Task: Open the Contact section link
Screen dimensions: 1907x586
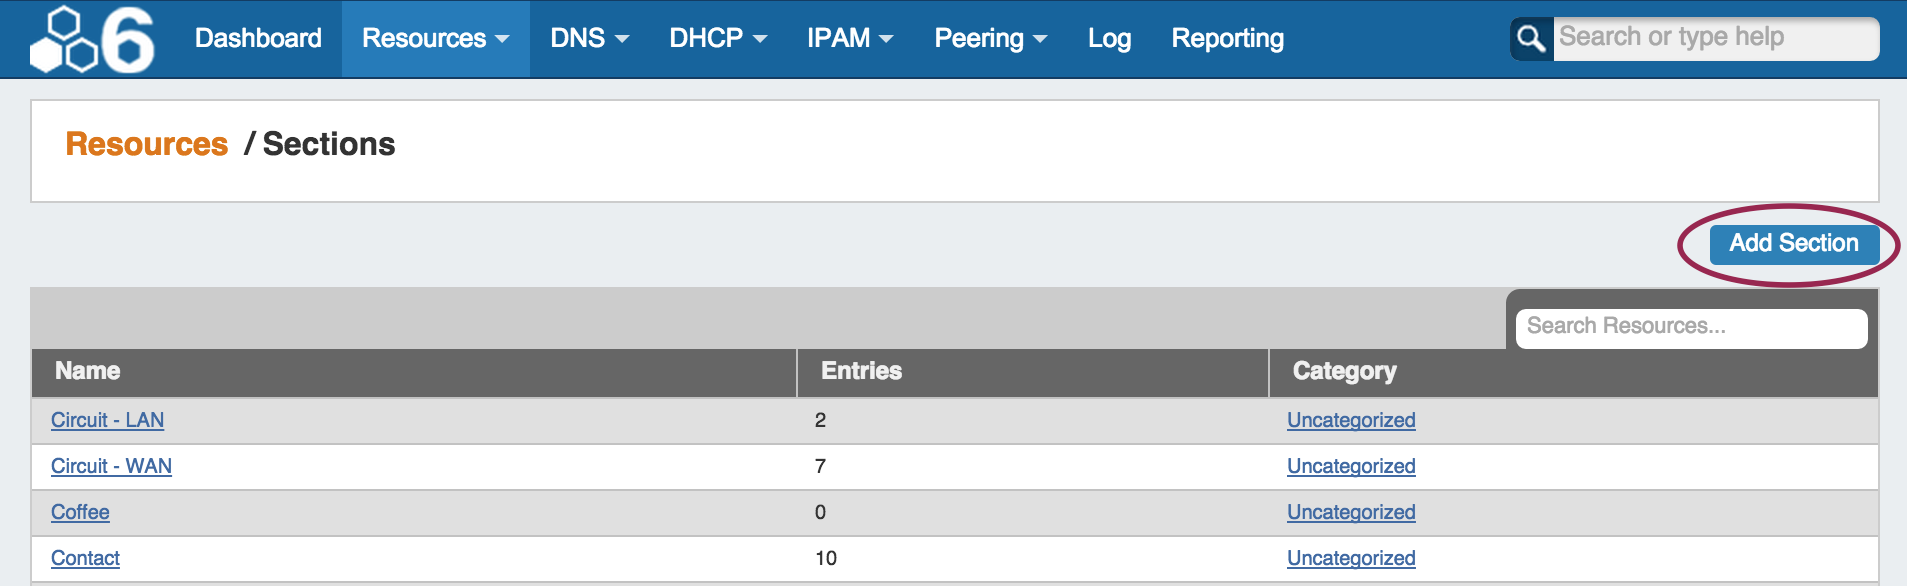Action: tap(85, 559)
